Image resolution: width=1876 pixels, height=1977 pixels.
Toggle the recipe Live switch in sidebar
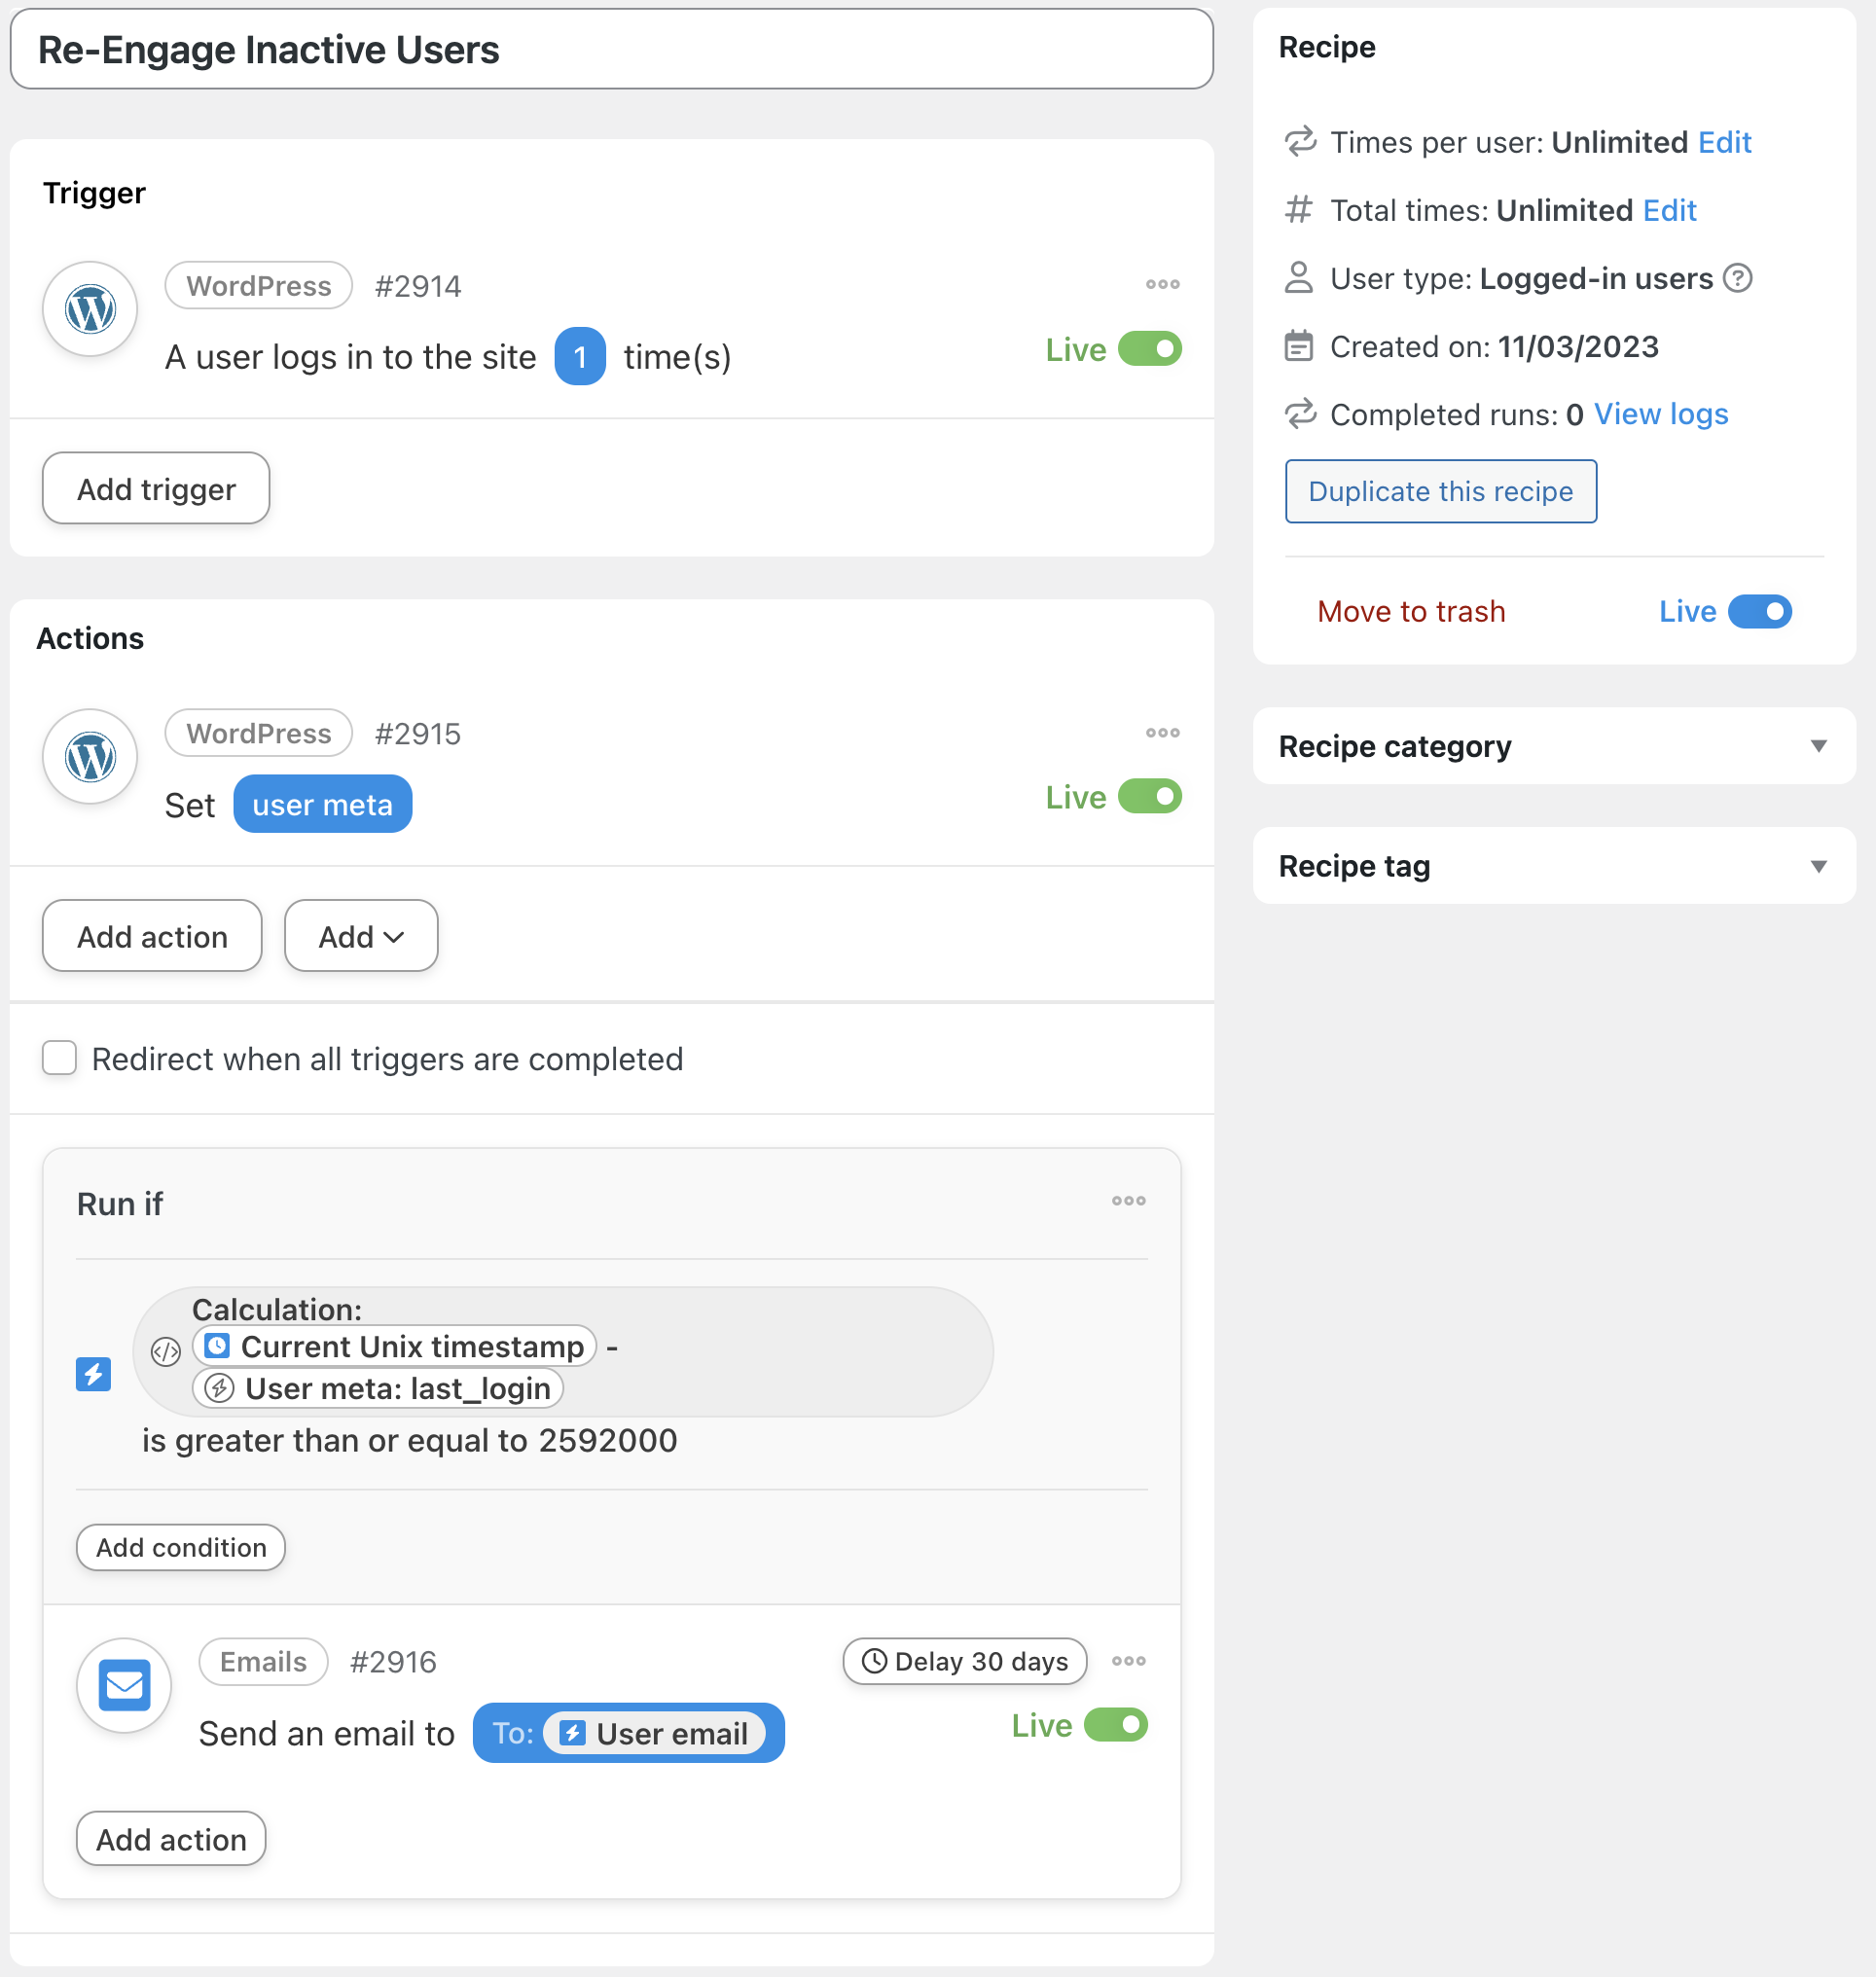1759,611
